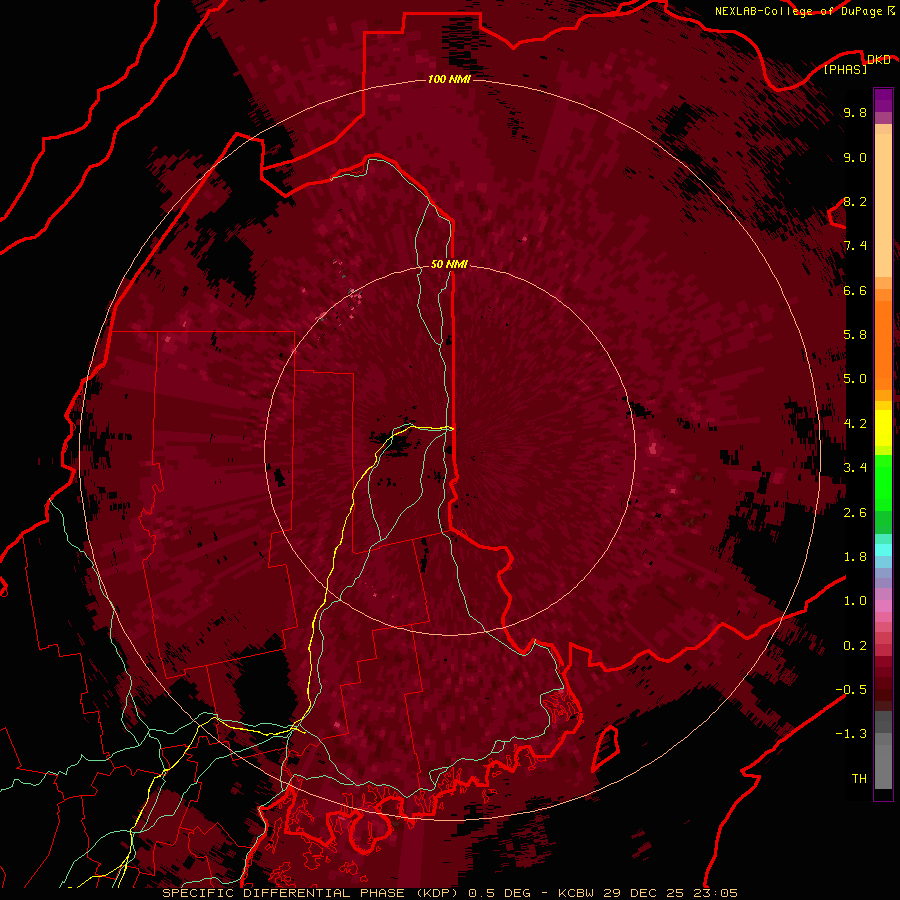900x900 pixels.
Task: Click the 5.8 color scale value
Action: [855, 335]
